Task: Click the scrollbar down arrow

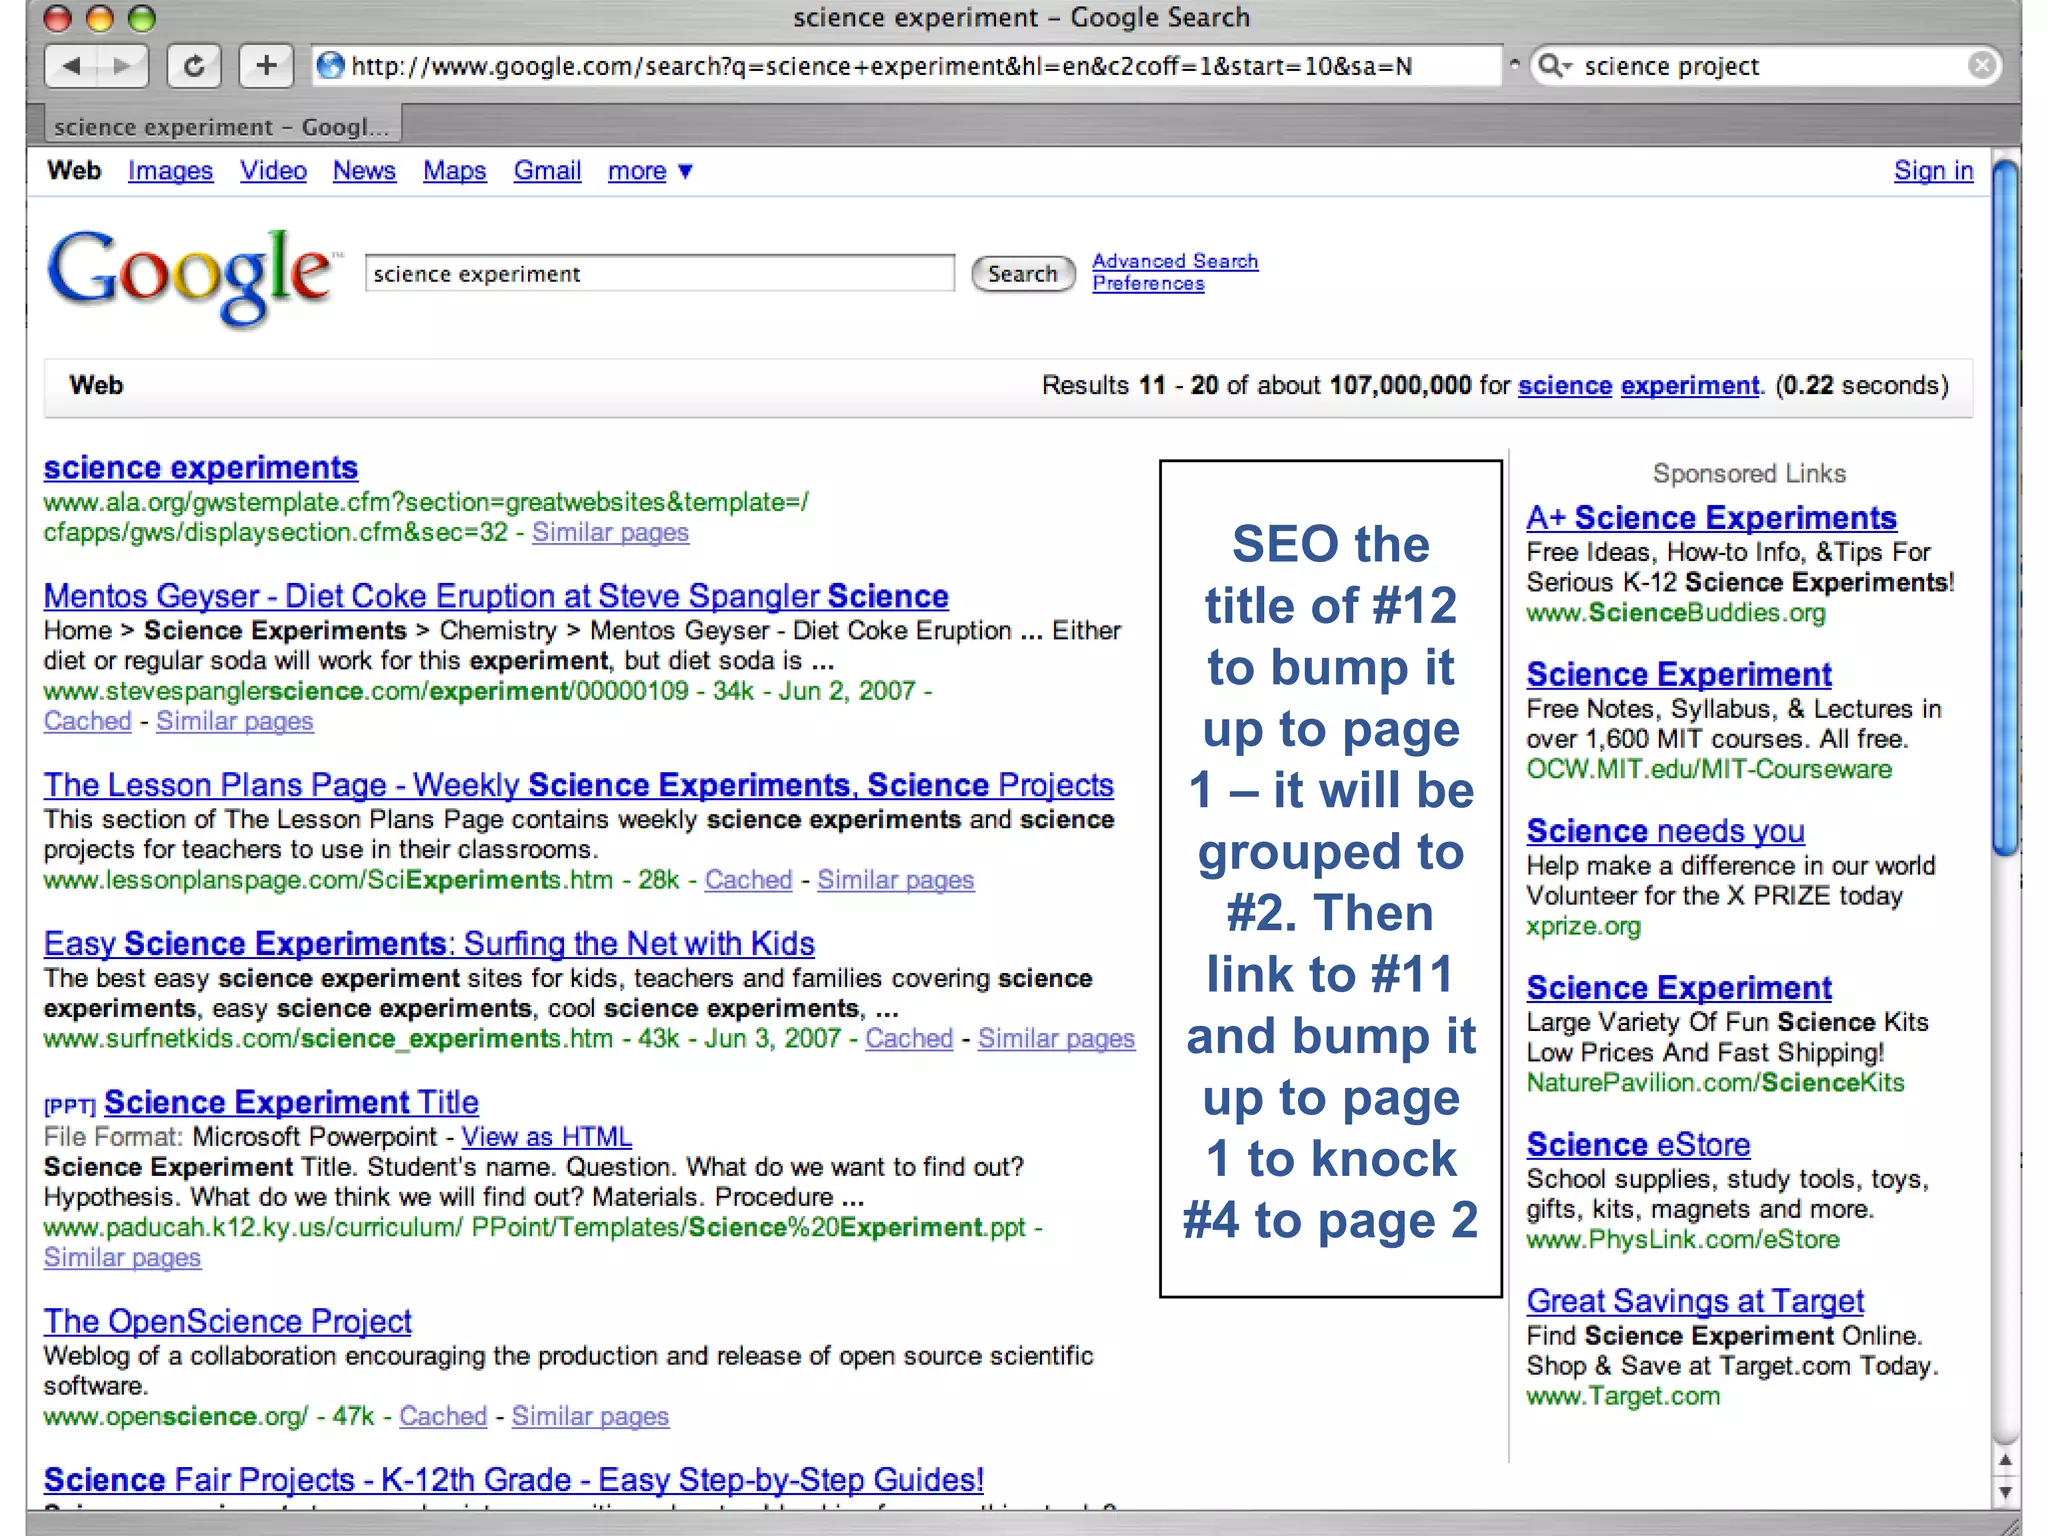Action: (2005, 1492)
